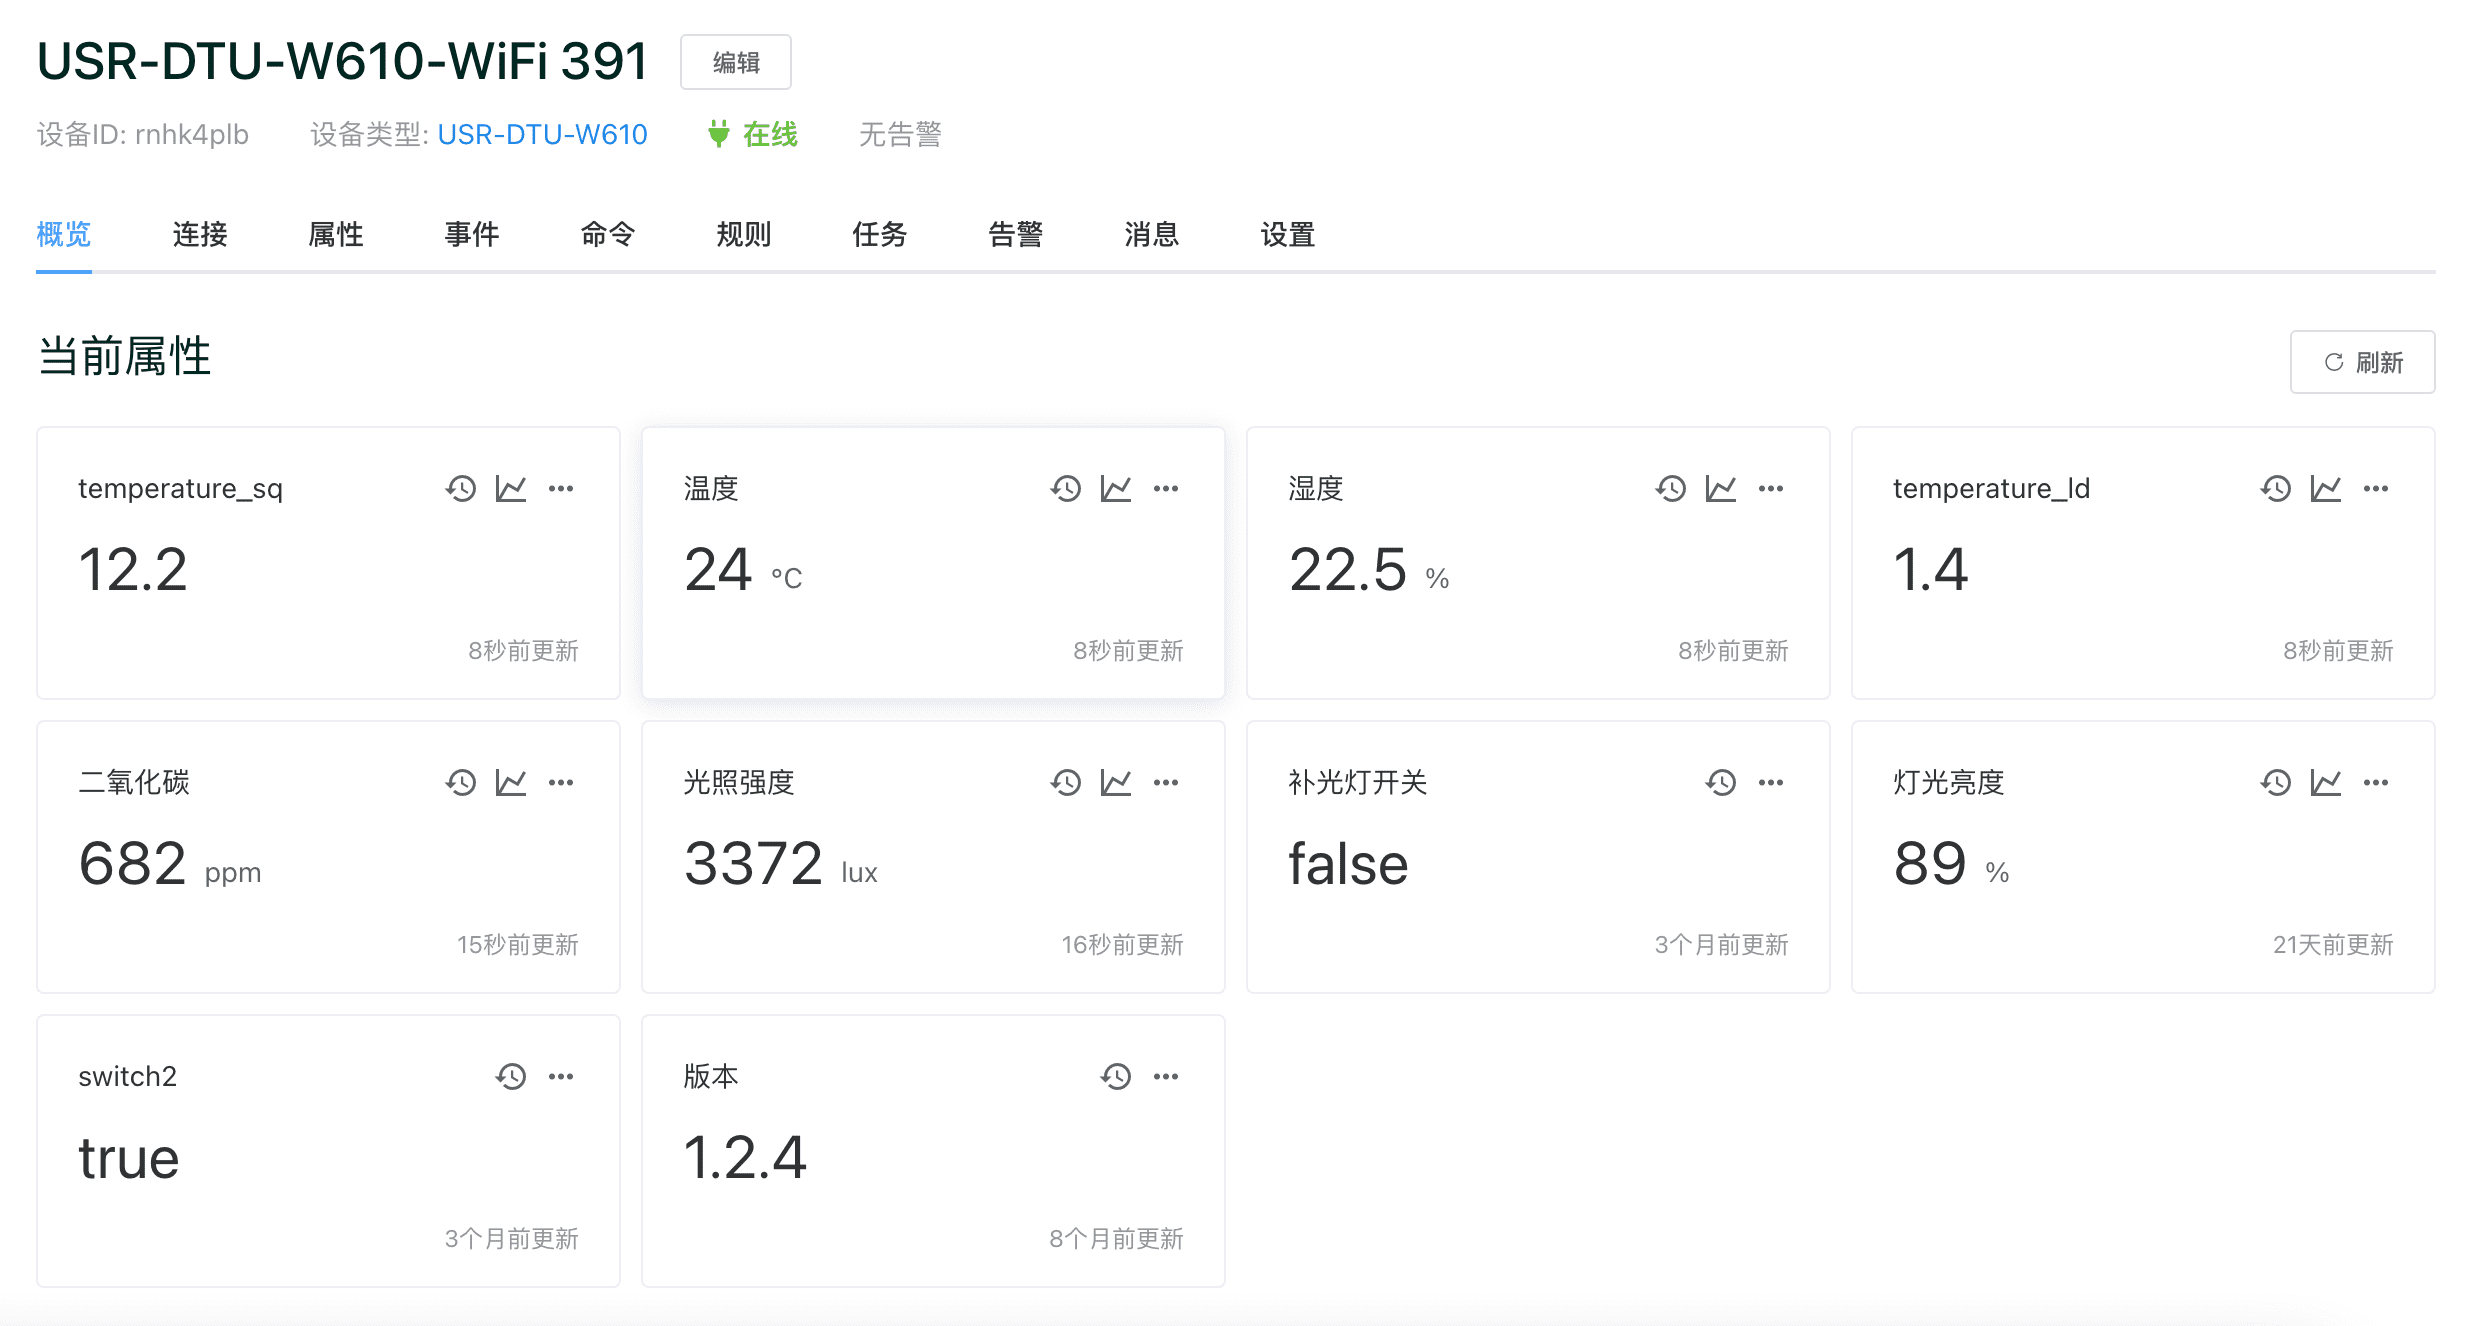Click the 编辑 button

736,62
